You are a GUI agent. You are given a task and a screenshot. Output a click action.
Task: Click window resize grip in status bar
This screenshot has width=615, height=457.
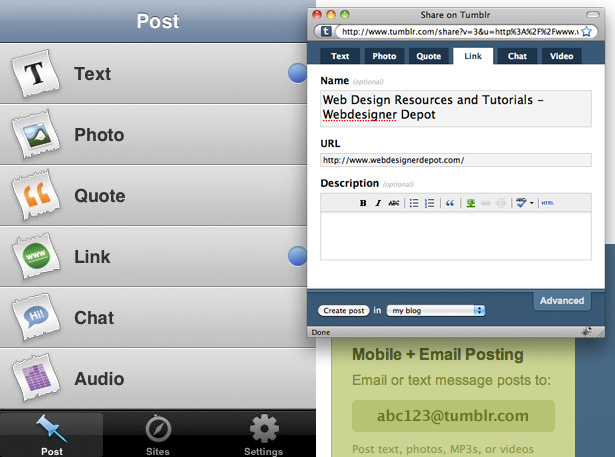pos(600,333)
